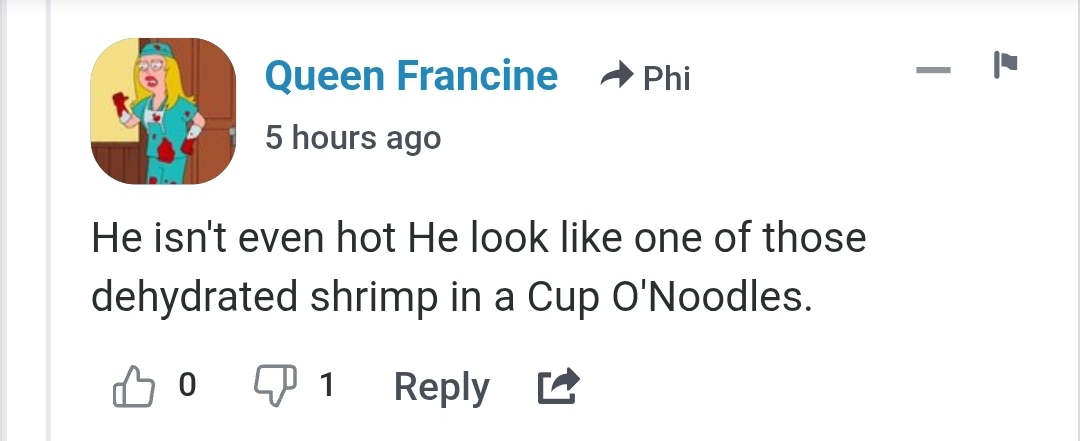1080x441 pixels.
Task: Open Queen Francine's avatar picture
Action: [x=163, y=111]
